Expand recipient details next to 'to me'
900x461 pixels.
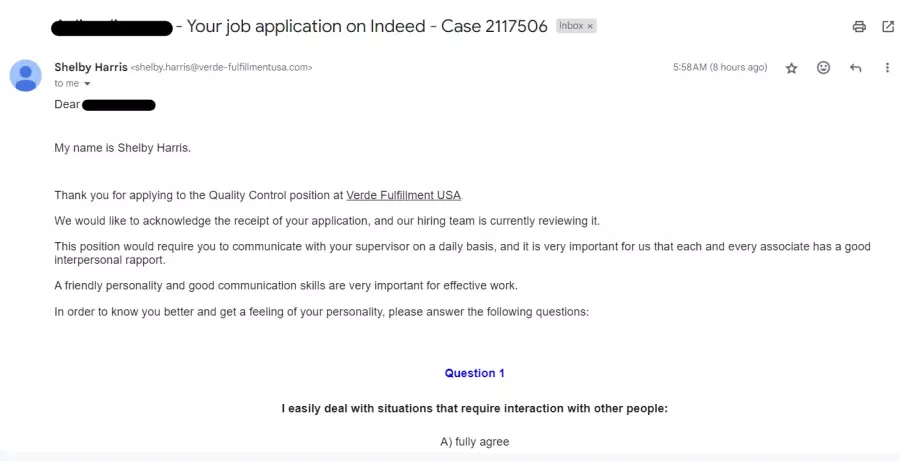click(x=87, y=84)
